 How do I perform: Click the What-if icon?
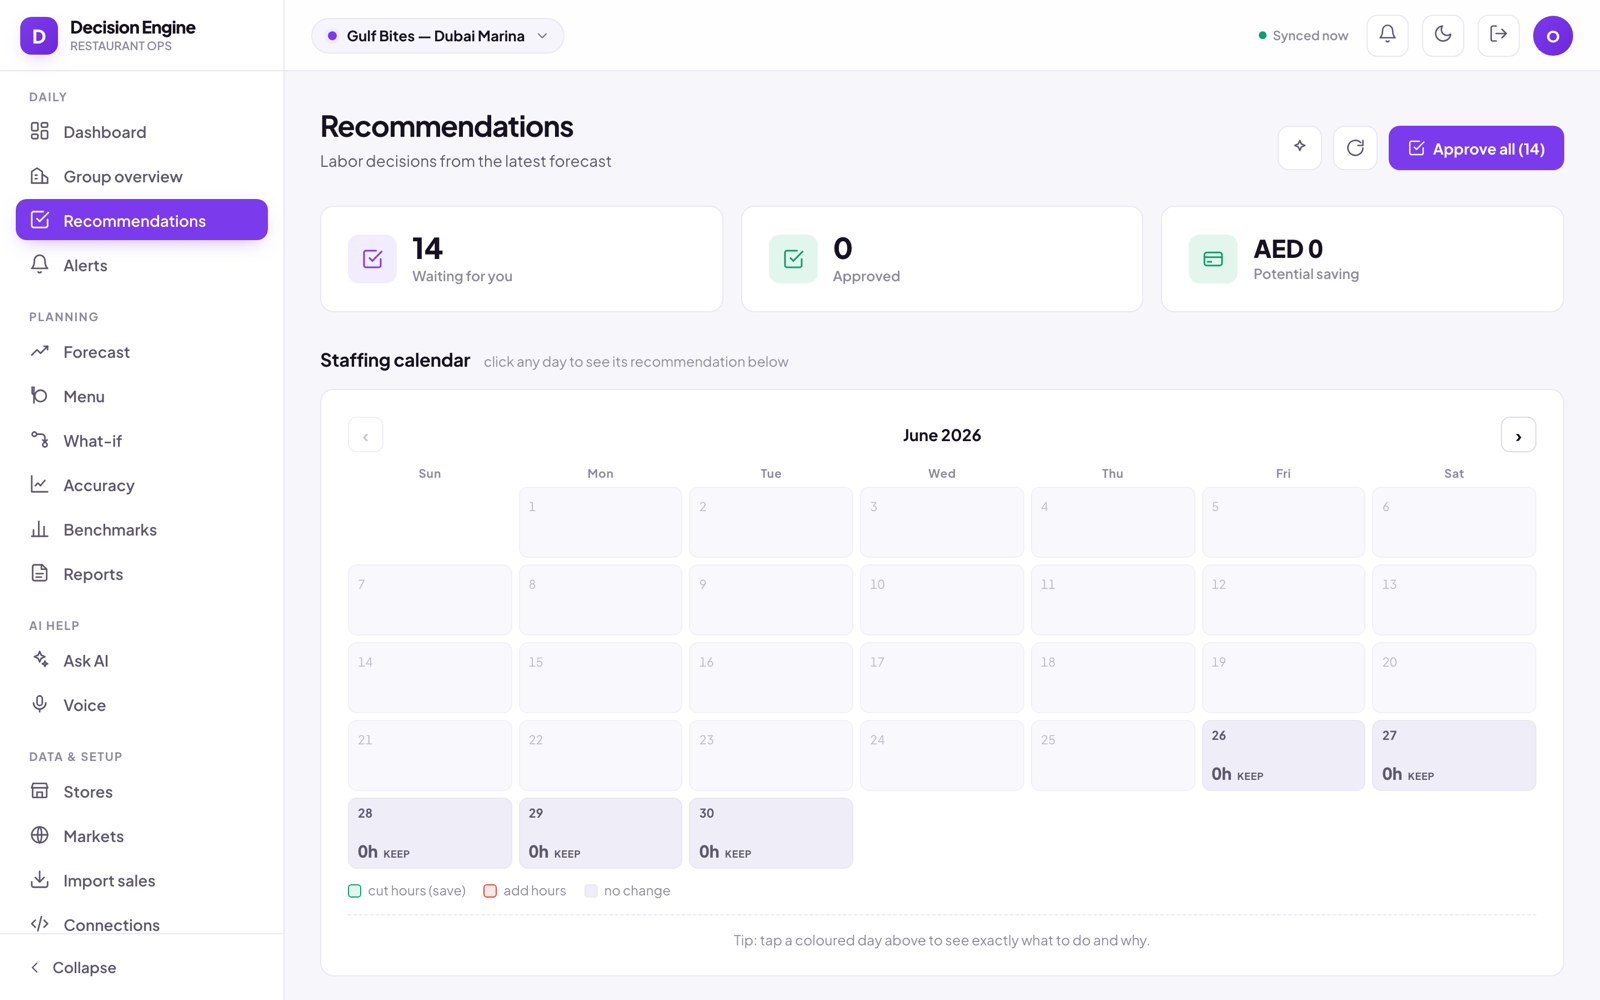point(40,440)
